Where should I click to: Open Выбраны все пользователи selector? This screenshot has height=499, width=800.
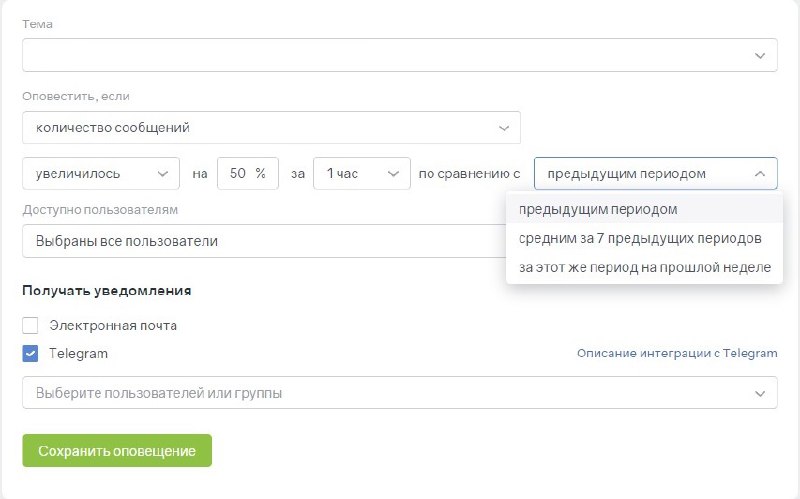(264, 241)
